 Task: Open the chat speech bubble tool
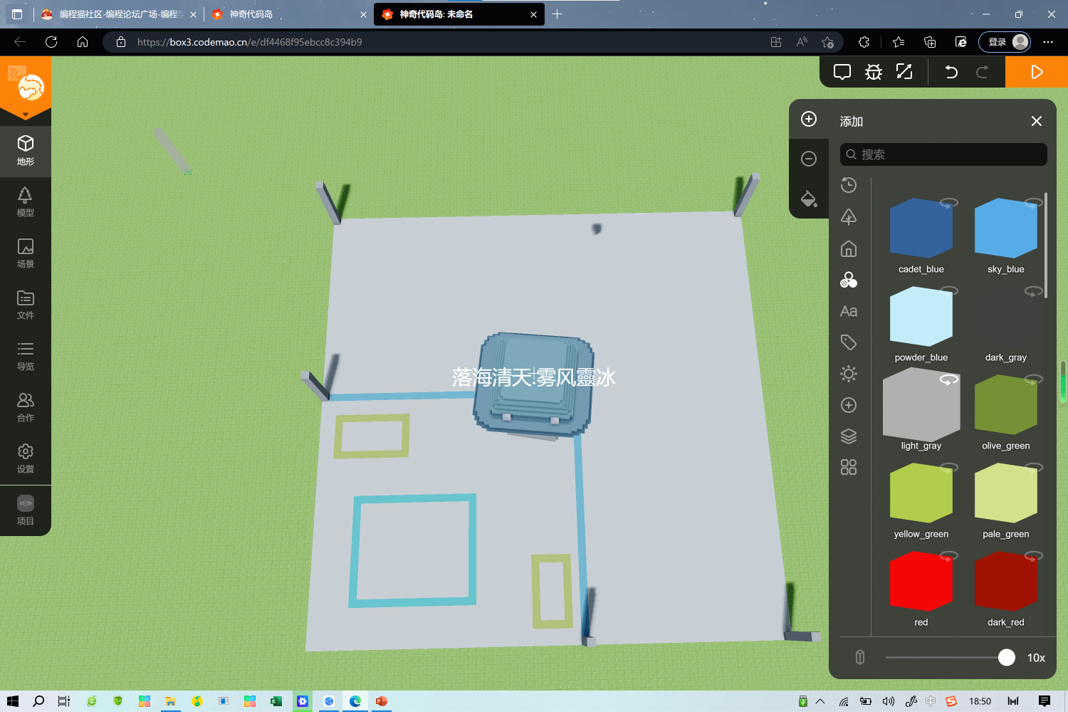[842, 72]
